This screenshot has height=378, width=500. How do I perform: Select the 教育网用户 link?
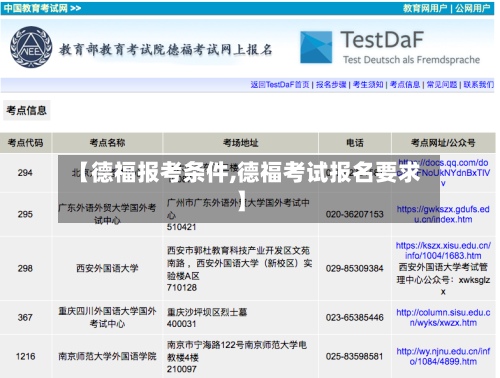(x=425, y=8)
